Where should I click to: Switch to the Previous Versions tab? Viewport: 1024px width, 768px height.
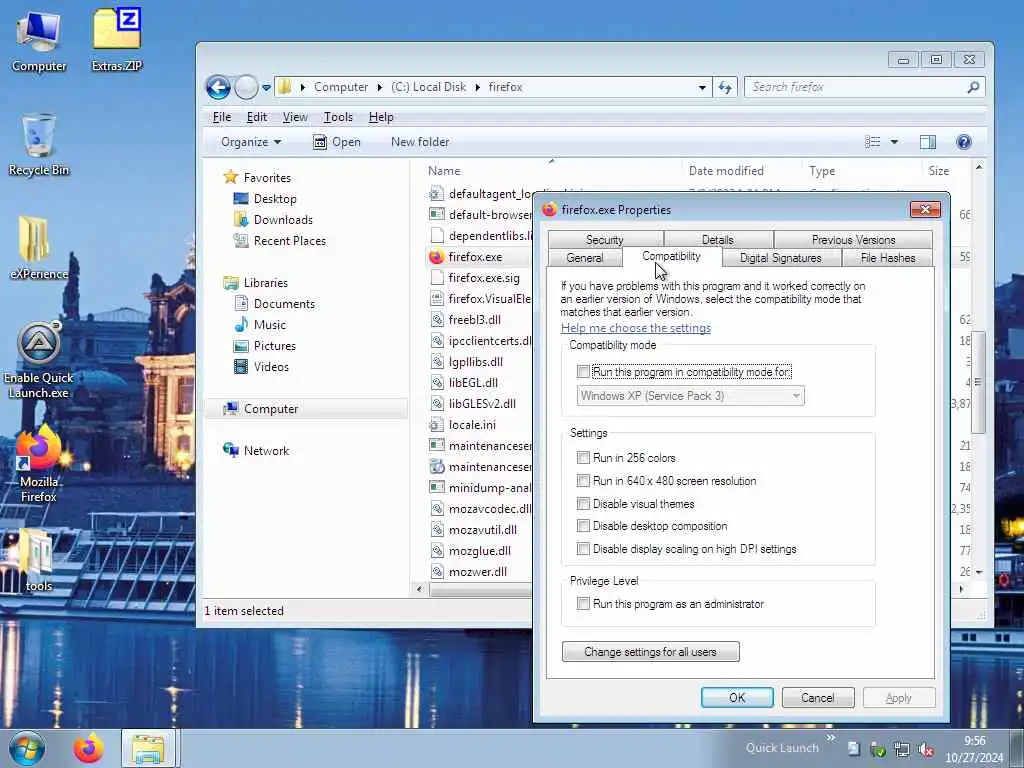point(853,240)
